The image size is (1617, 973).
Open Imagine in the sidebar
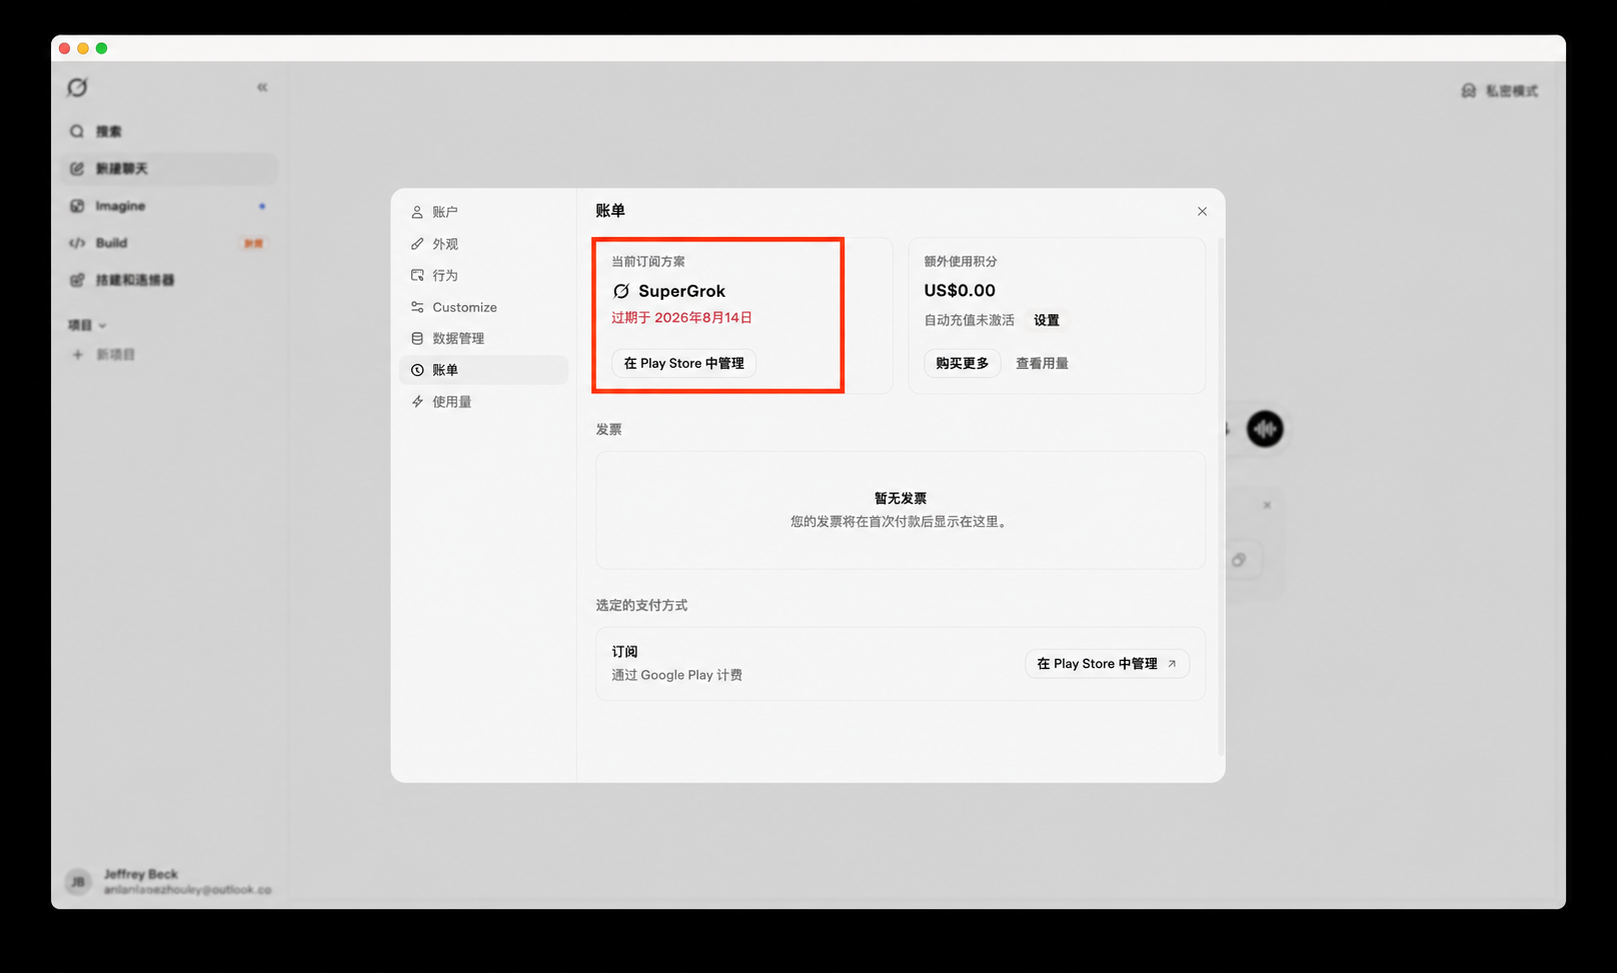tap(168, 206)
